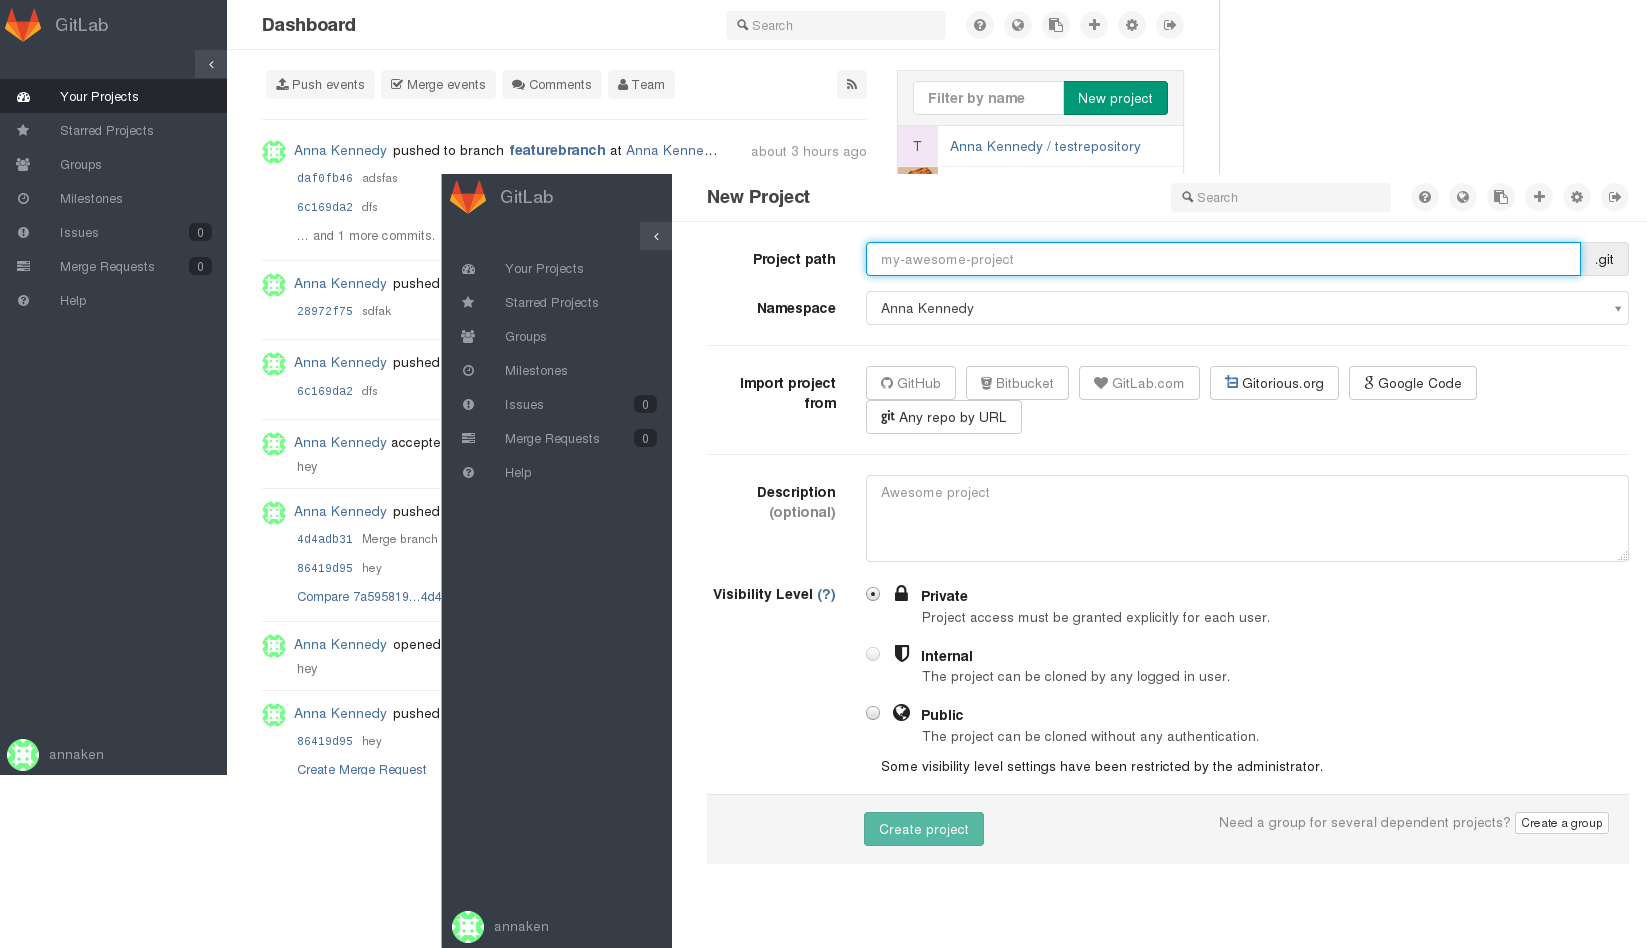Open Issues in Dashboard sidebar
The image size is (1647, 948).
(x=113, y=233)
